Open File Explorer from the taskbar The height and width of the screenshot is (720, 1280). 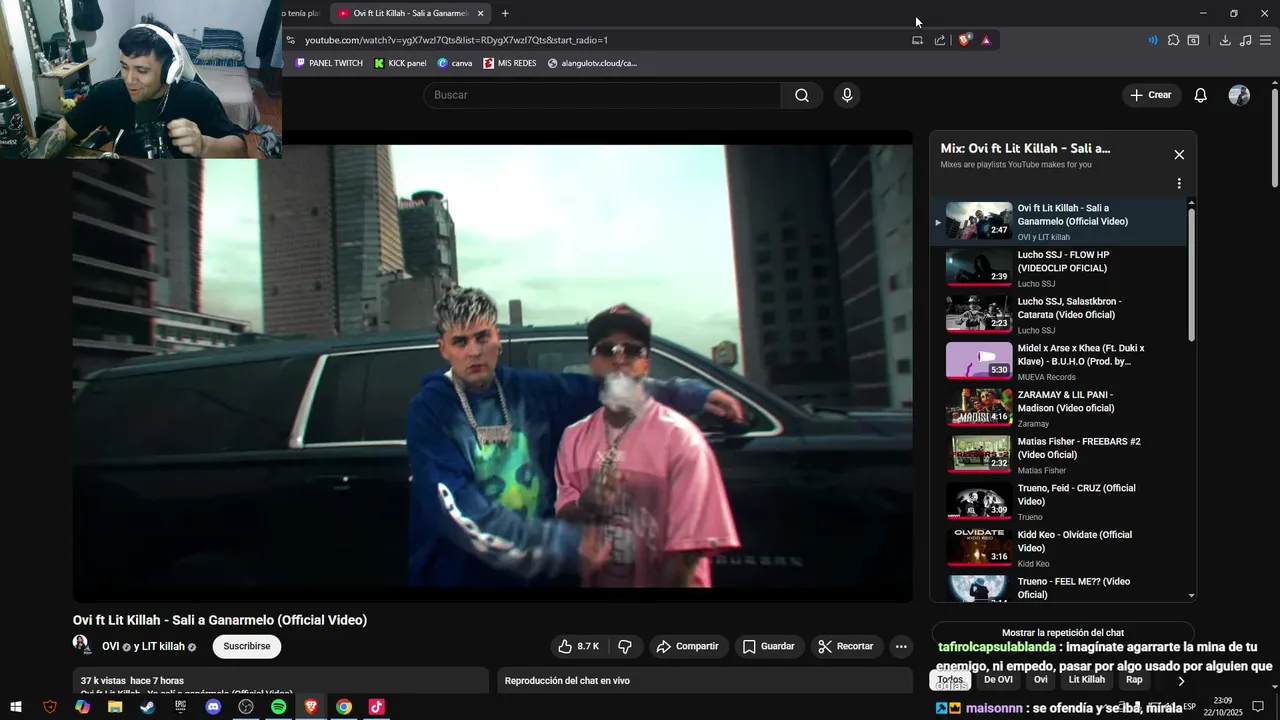point(115,707)
